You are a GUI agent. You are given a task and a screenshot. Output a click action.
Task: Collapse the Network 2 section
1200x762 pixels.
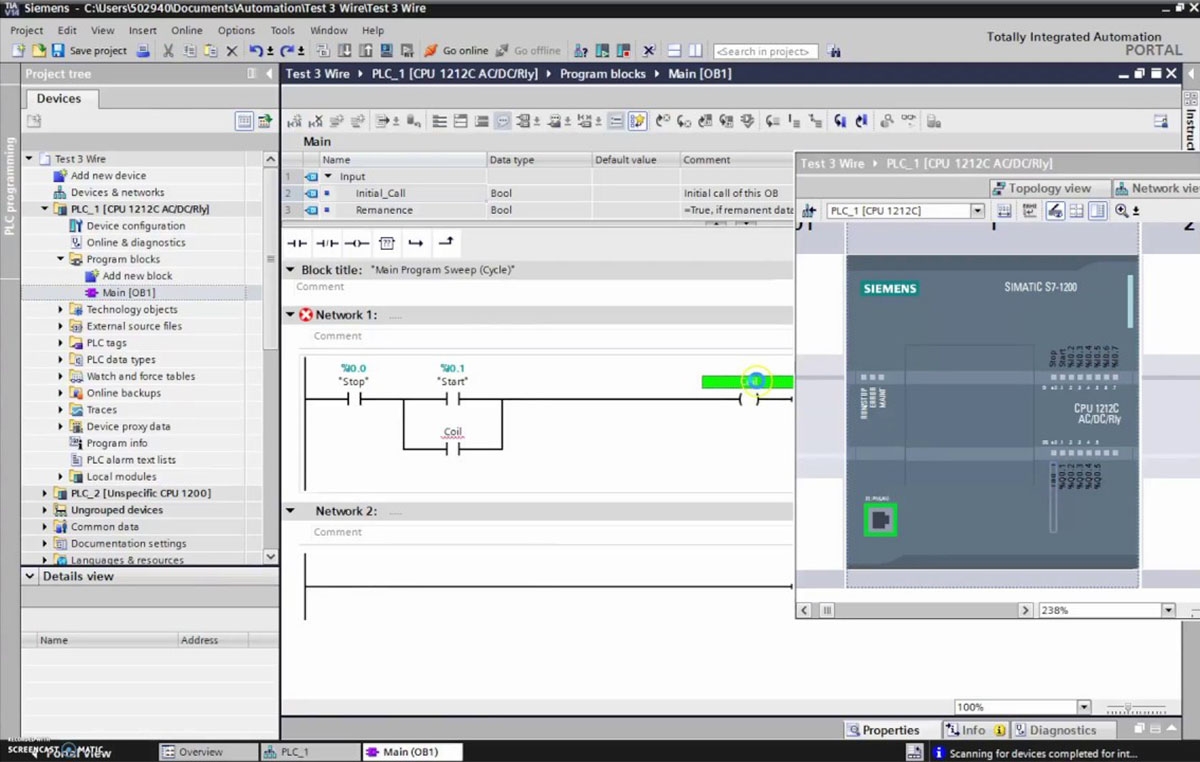click(291, 511)
